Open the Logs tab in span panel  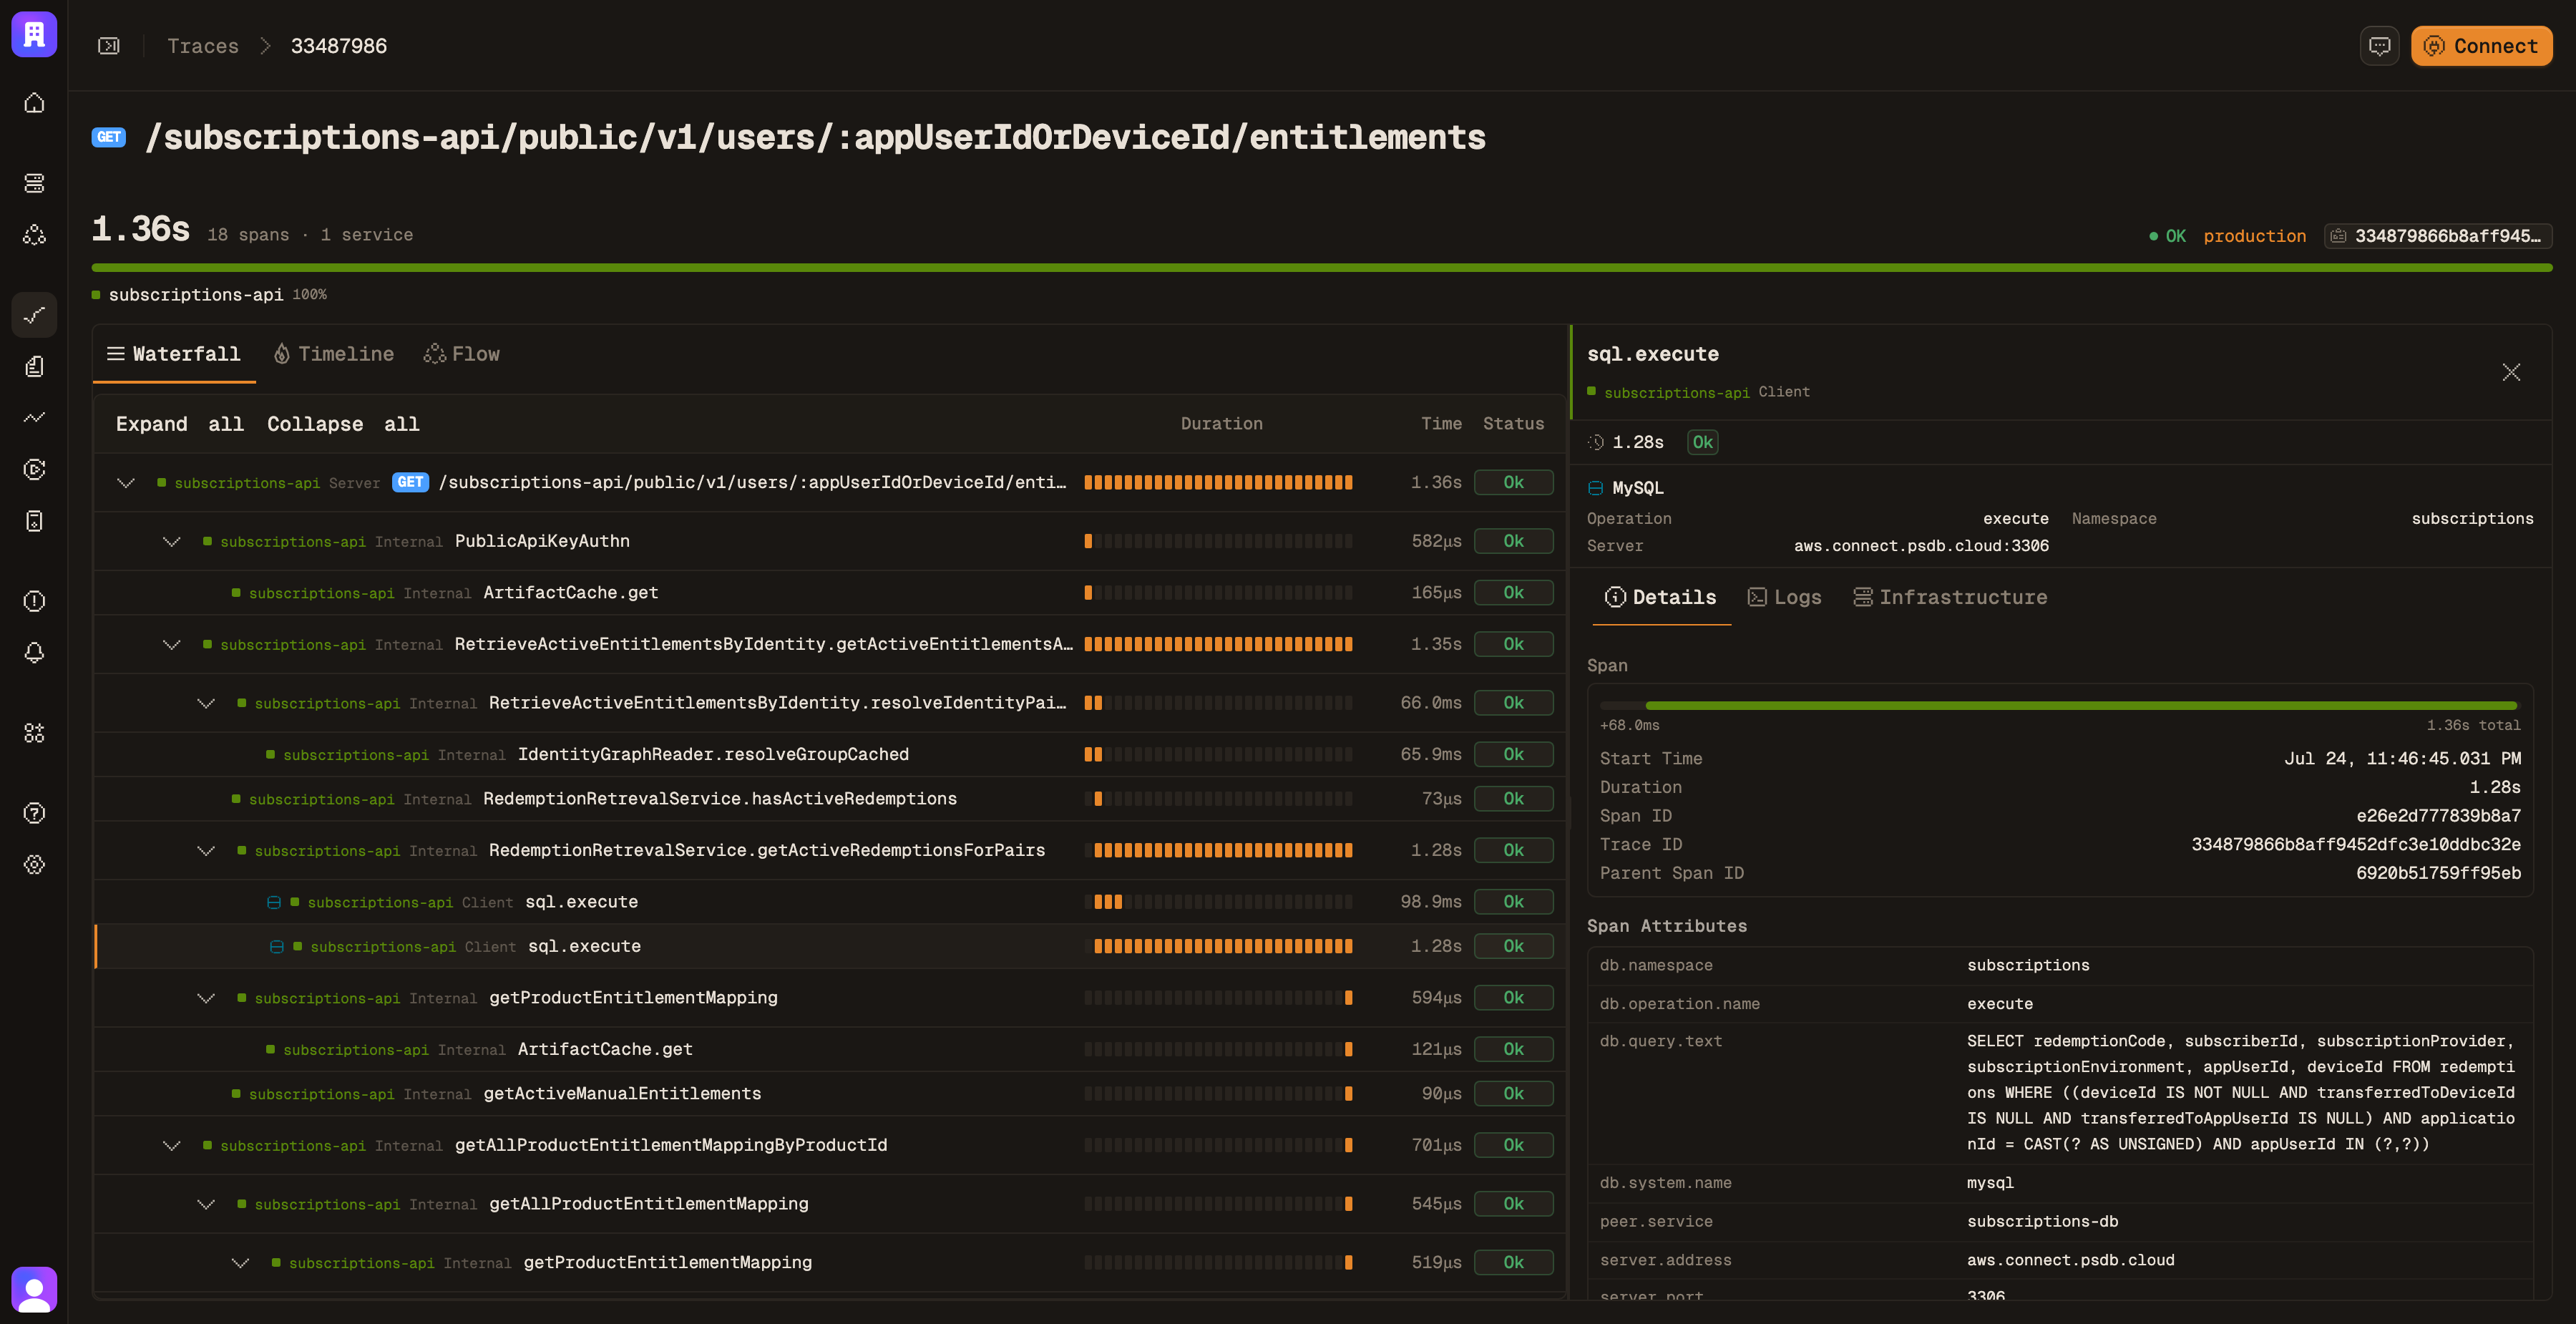pyautogui.click(x=1785, y=597)
